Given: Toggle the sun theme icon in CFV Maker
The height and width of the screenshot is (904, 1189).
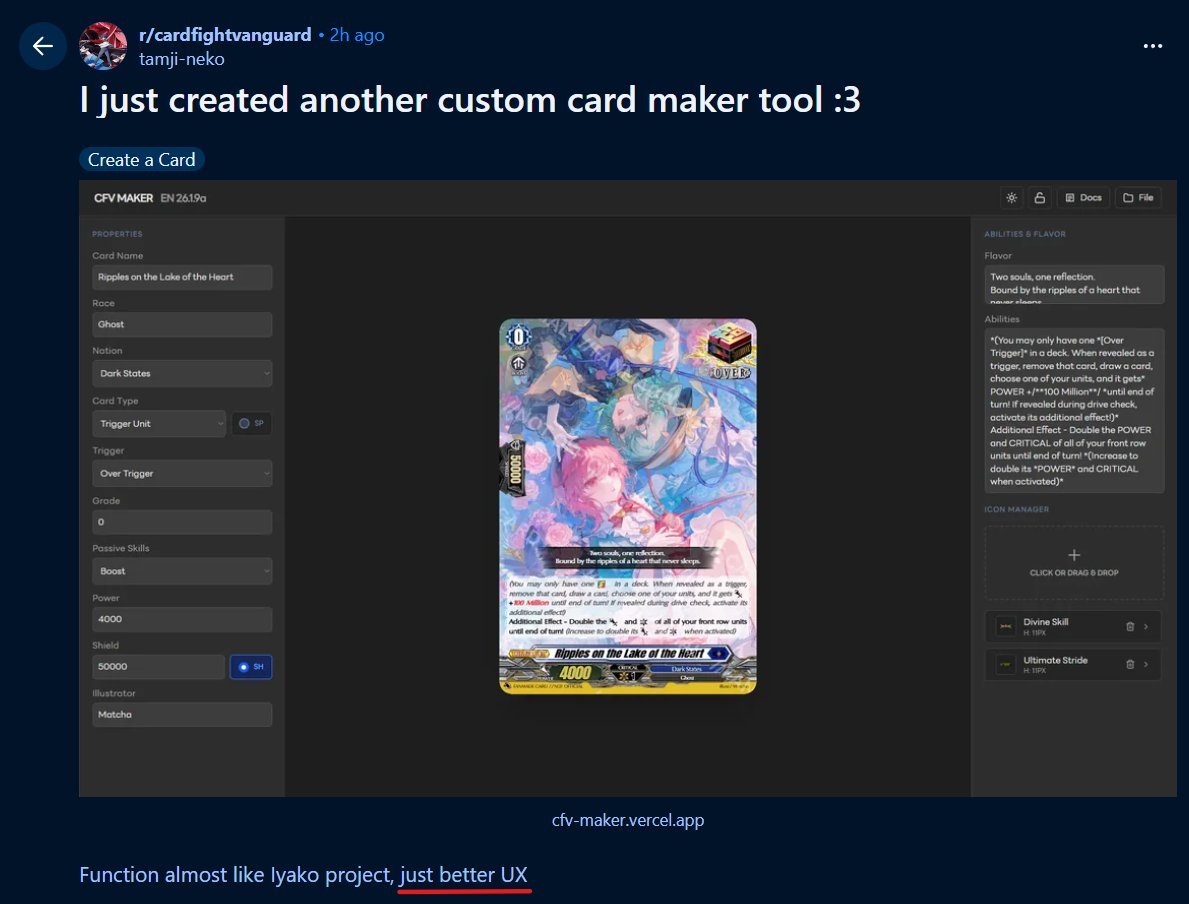Looking at the screenshot, I should pos(1012,198).
